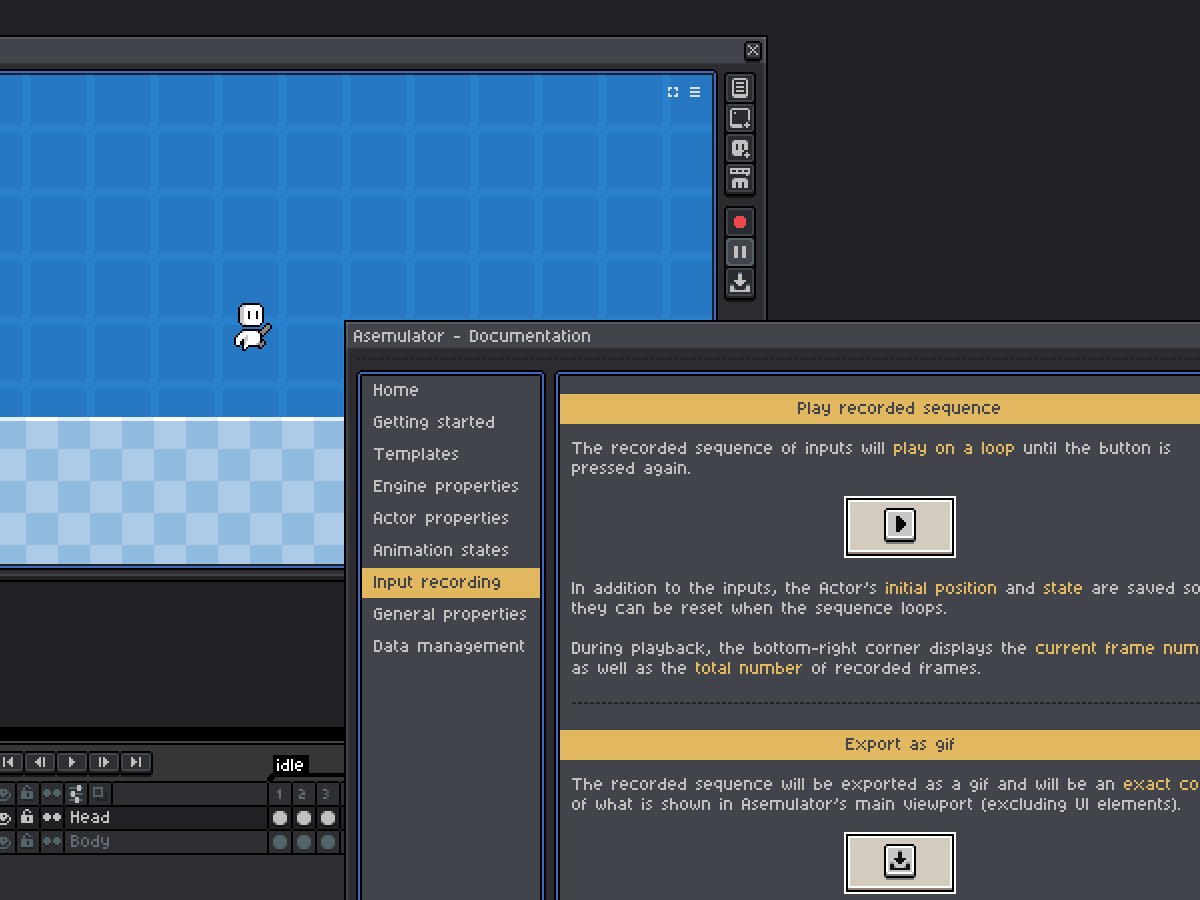Close the Asemulator window with X
This screenshot has height=900, width=1200.
(753, 51)
